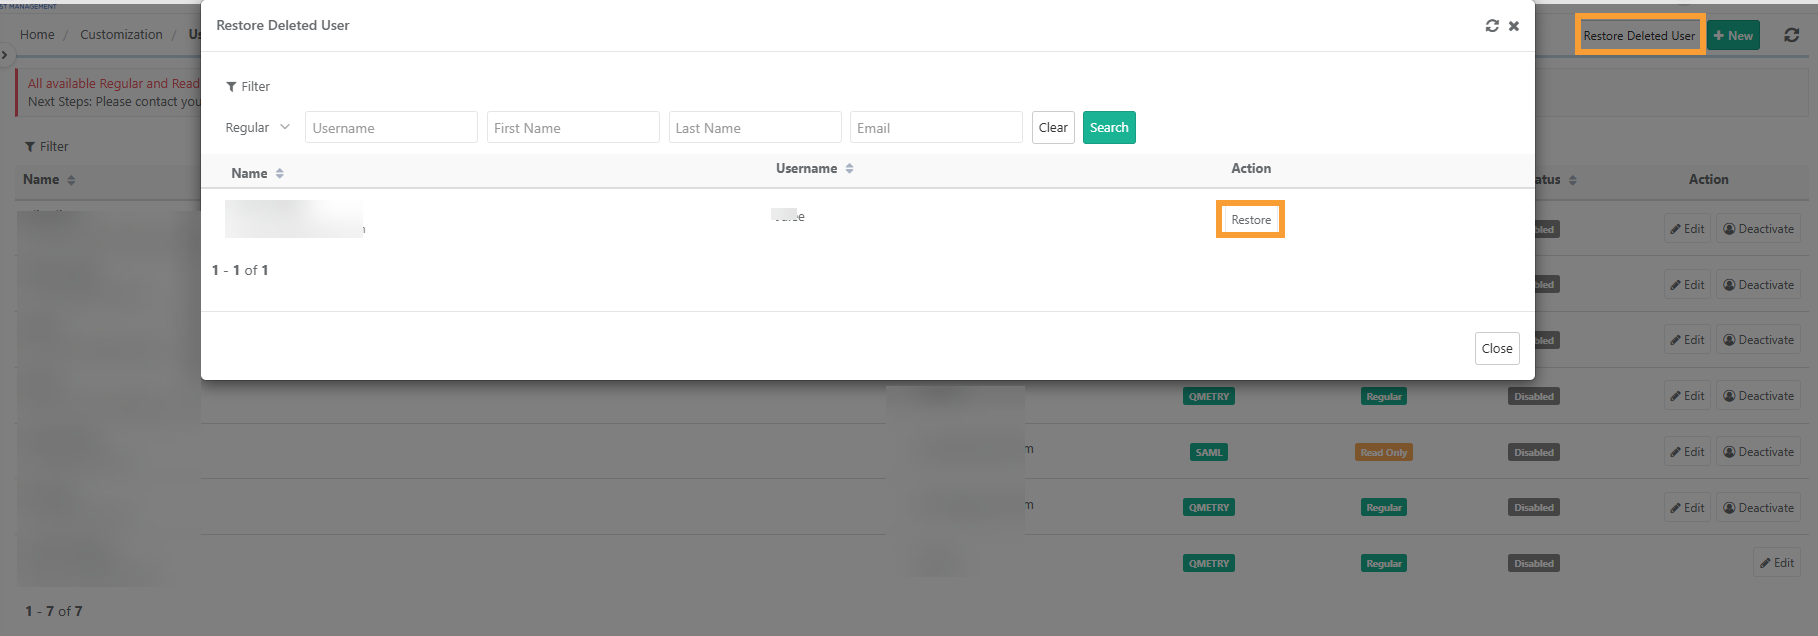Viewport: 1818px width, 636px height.
Task: Click the green New user button
Action: (x=1733, y=35)
